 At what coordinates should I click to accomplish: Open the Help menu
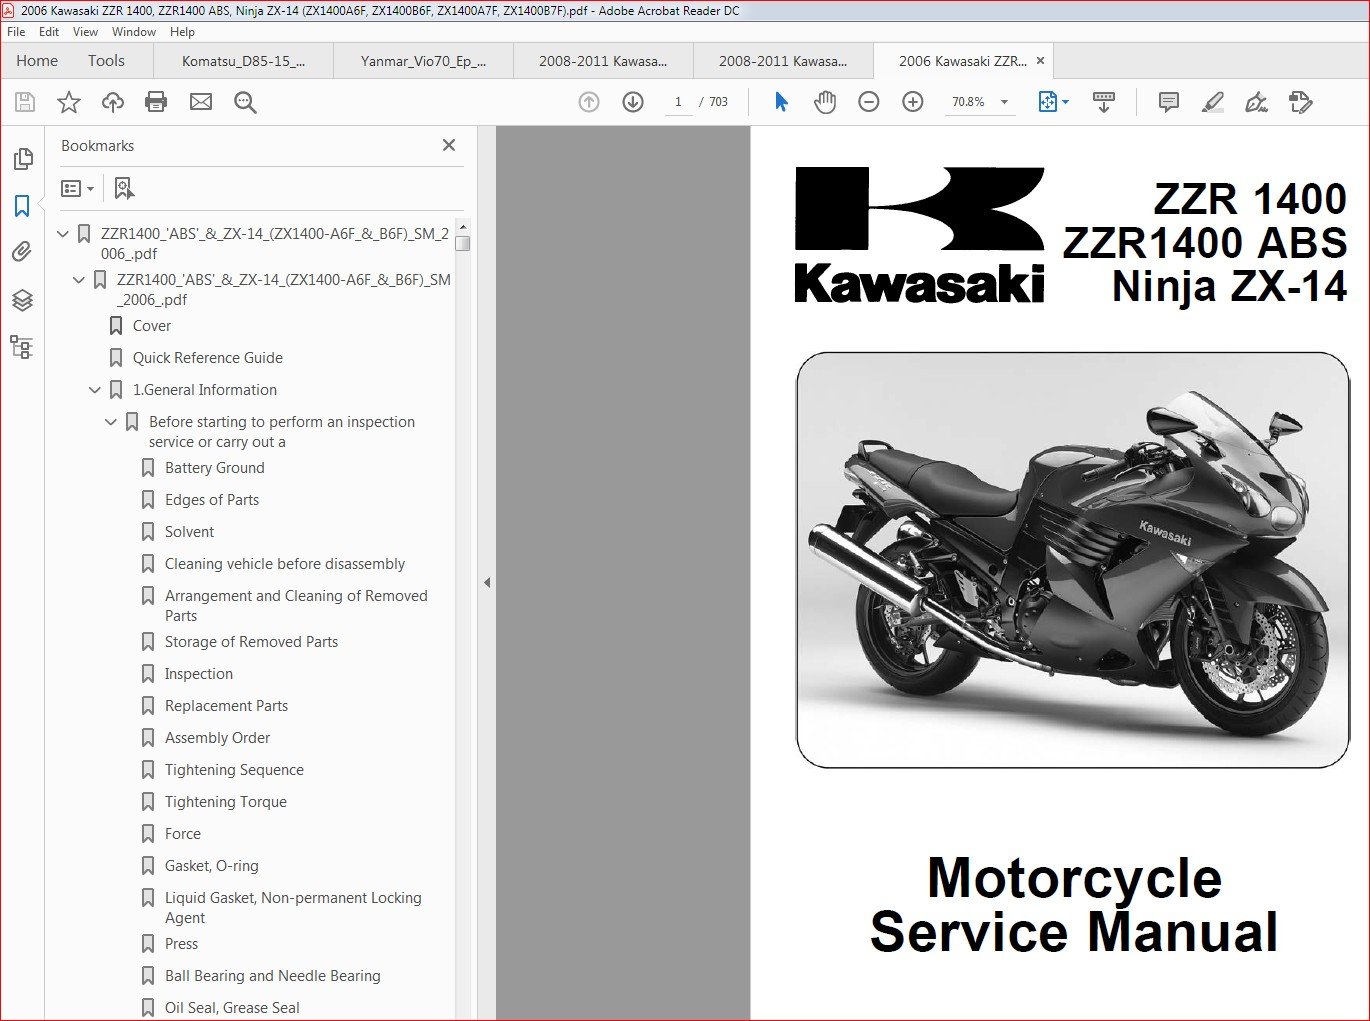click(x=182, y=32)
